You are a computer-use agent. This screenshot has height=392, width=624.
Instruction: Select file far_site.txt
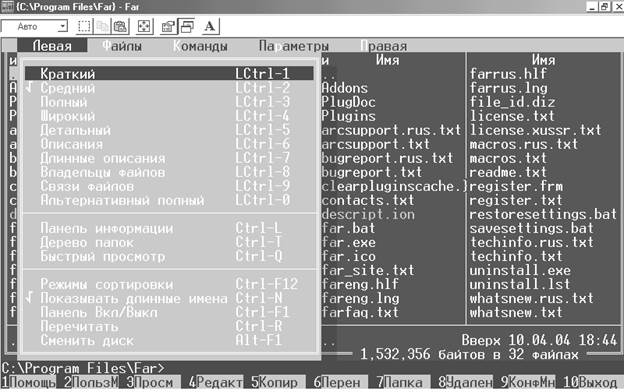click(x=368, y=271)
